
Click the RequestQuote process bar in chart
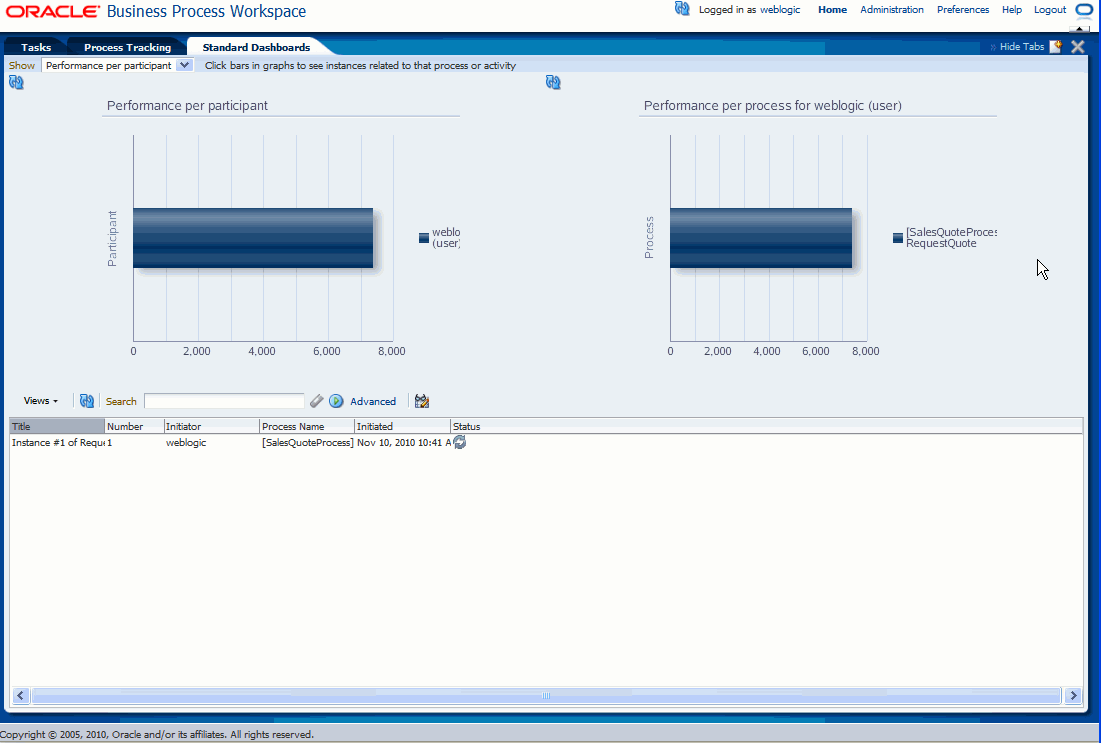coord(761,237)
